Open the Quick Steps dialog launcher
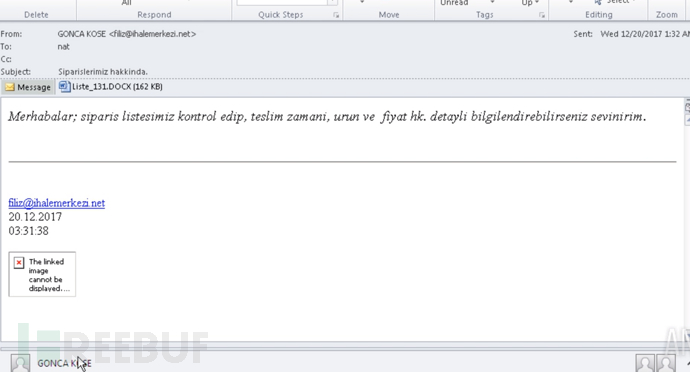Screen dimensions: 690x372 pyautogui.click(x=336, y=15)
